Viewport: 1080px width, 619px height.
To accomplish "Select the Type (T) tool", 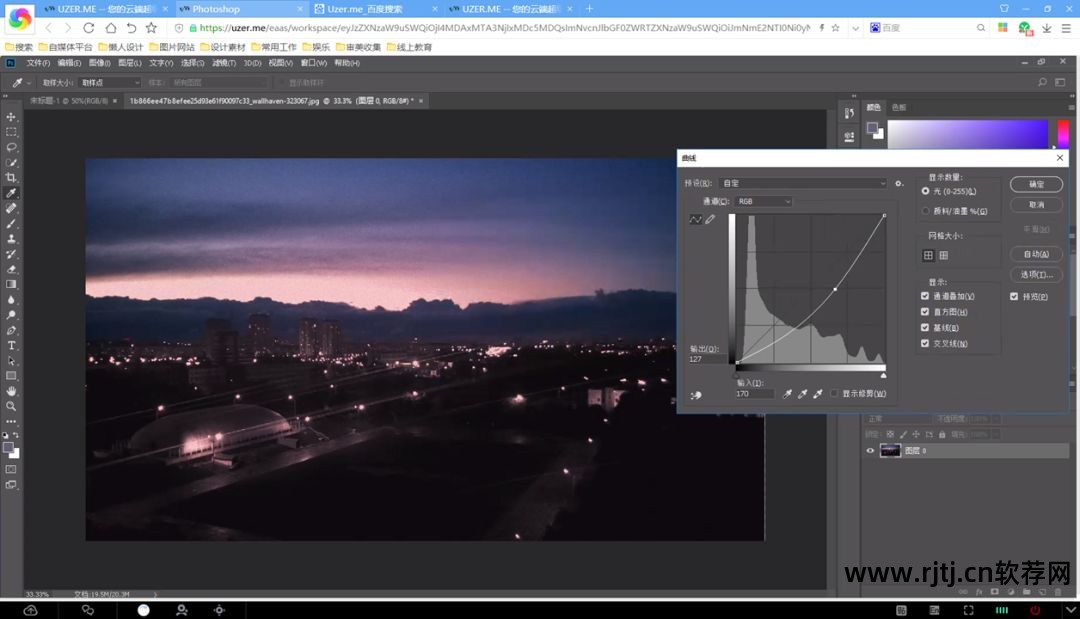I will coord(12,345).
